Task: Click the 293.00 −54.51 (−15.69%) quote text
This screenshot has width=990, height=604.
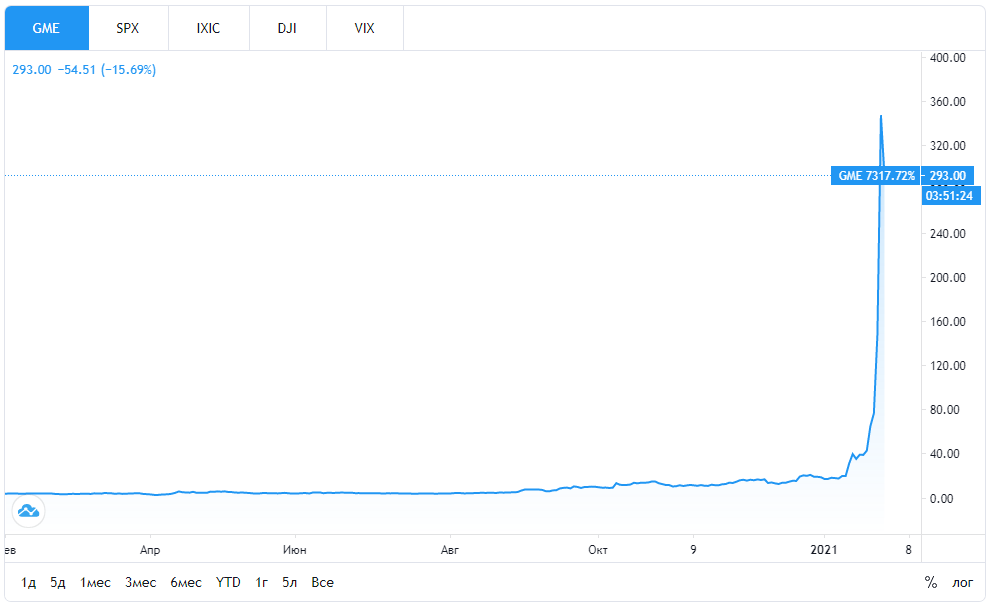Action: 84,69
